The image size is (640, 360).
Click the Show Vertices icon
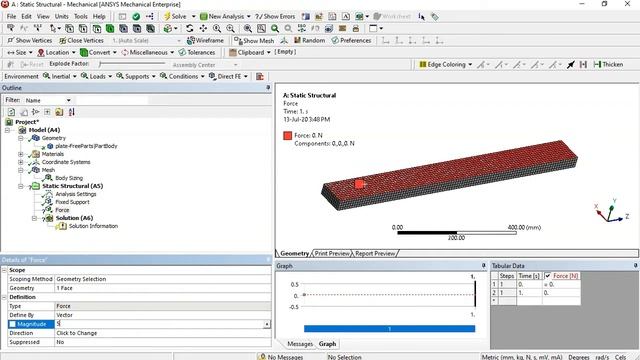[11, 40]
